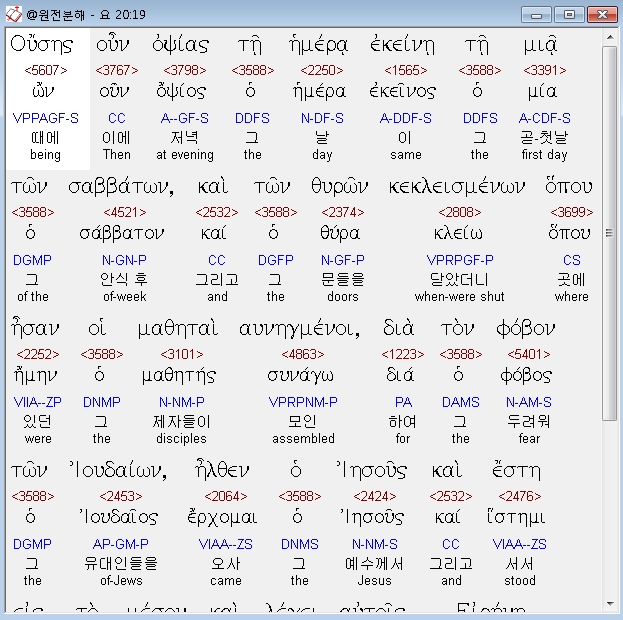Viewport: 623px width, 620px height.
Task: Click the gloss 'doors'
Action: (x=343, y=296)
